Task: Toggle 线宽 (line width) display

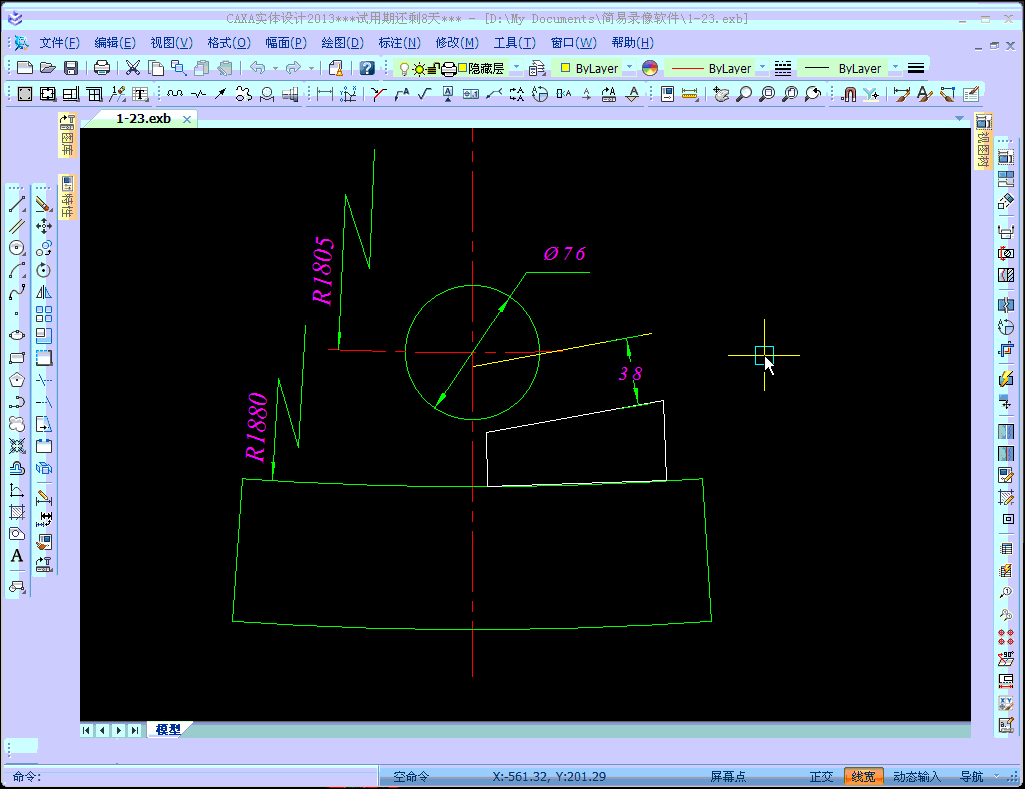Action: [x=863, y=776]
